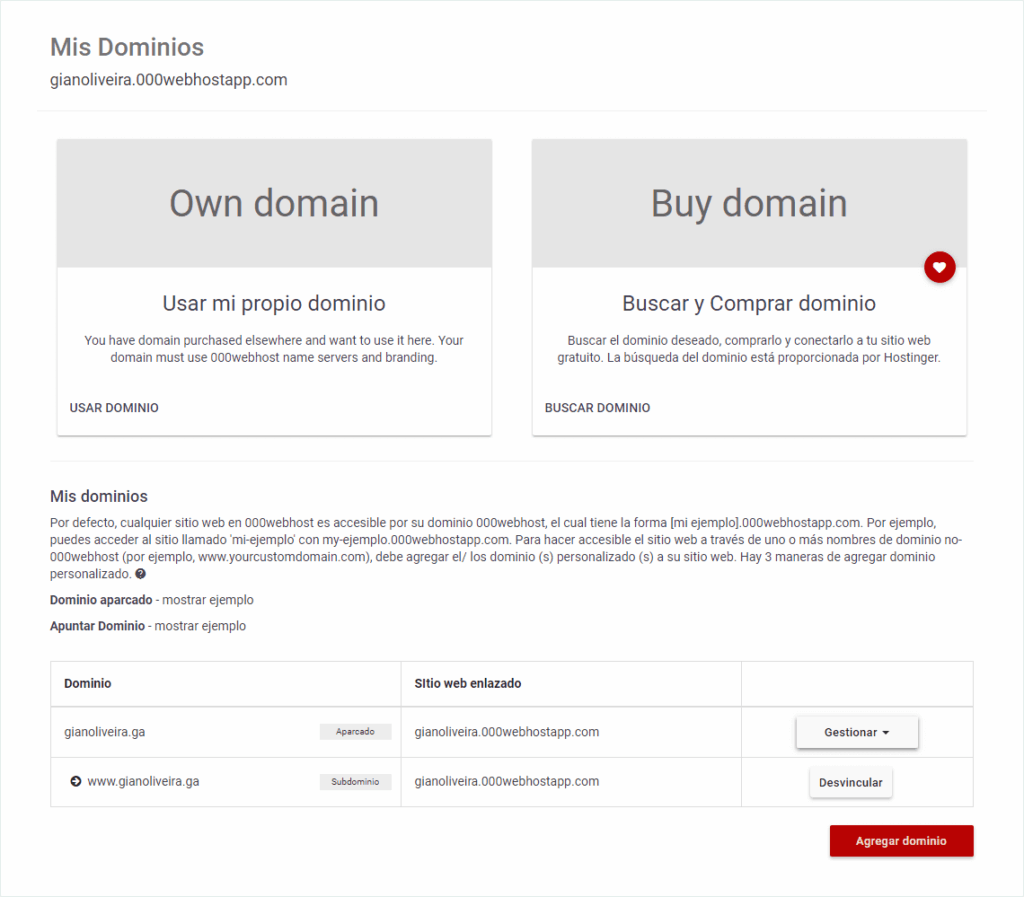The height and width of the screenshot is (897, 1024).
Task: Click 'mostrar ejemplo' next to Apuntar Dominio
Action: 200,626
